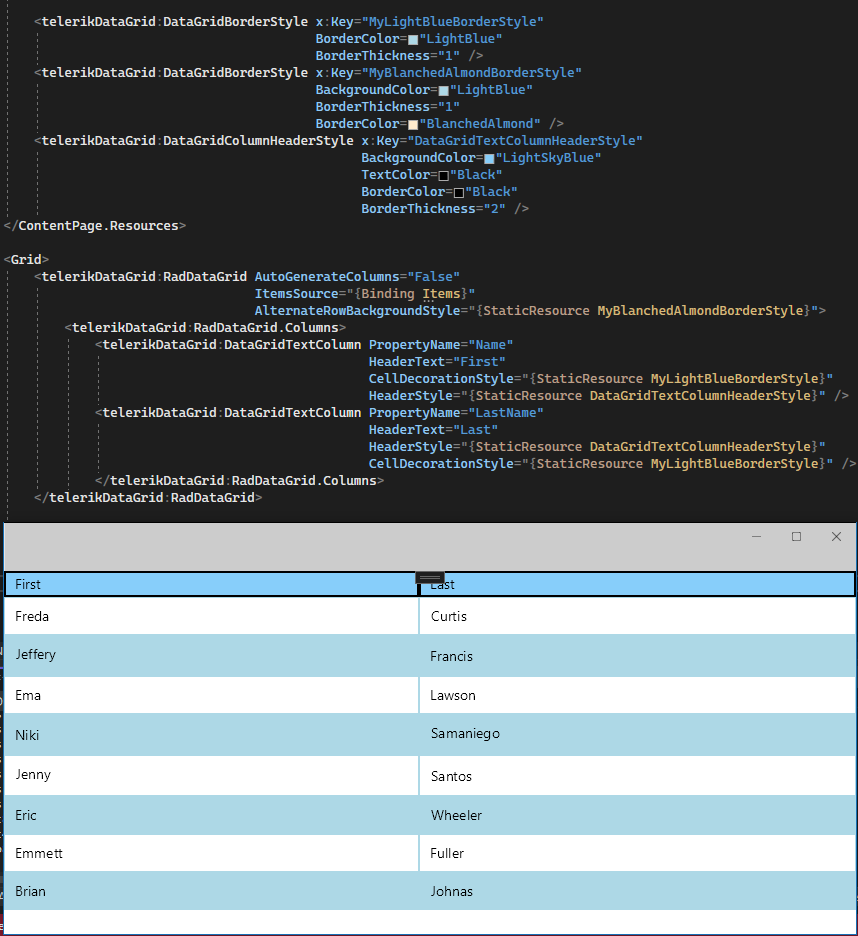Close the app window
The height and width of the screenshot is (936, 858).
pos(836,537)
